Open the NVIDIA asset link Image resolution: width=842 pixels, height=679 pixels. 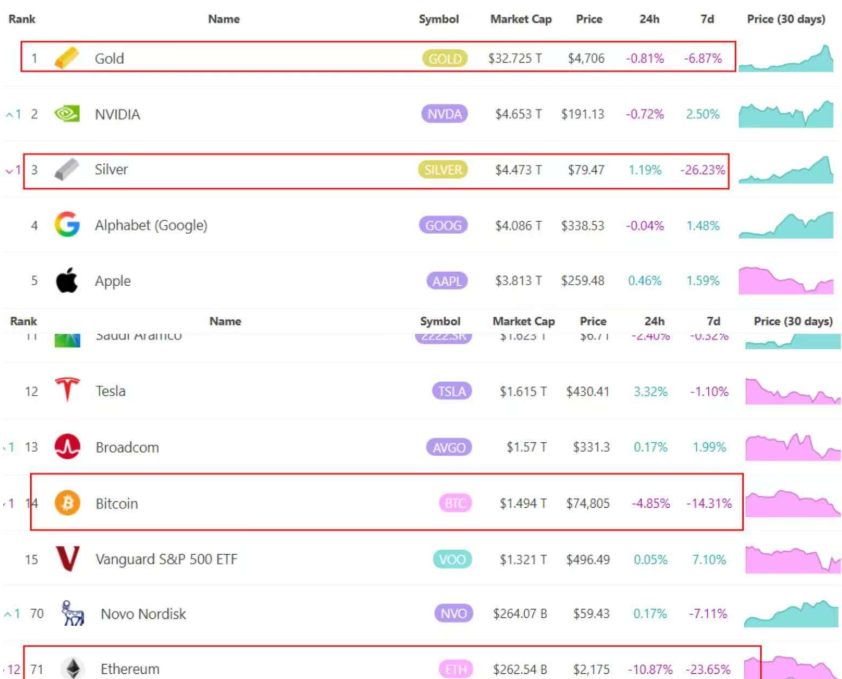[x=117, y=114]
